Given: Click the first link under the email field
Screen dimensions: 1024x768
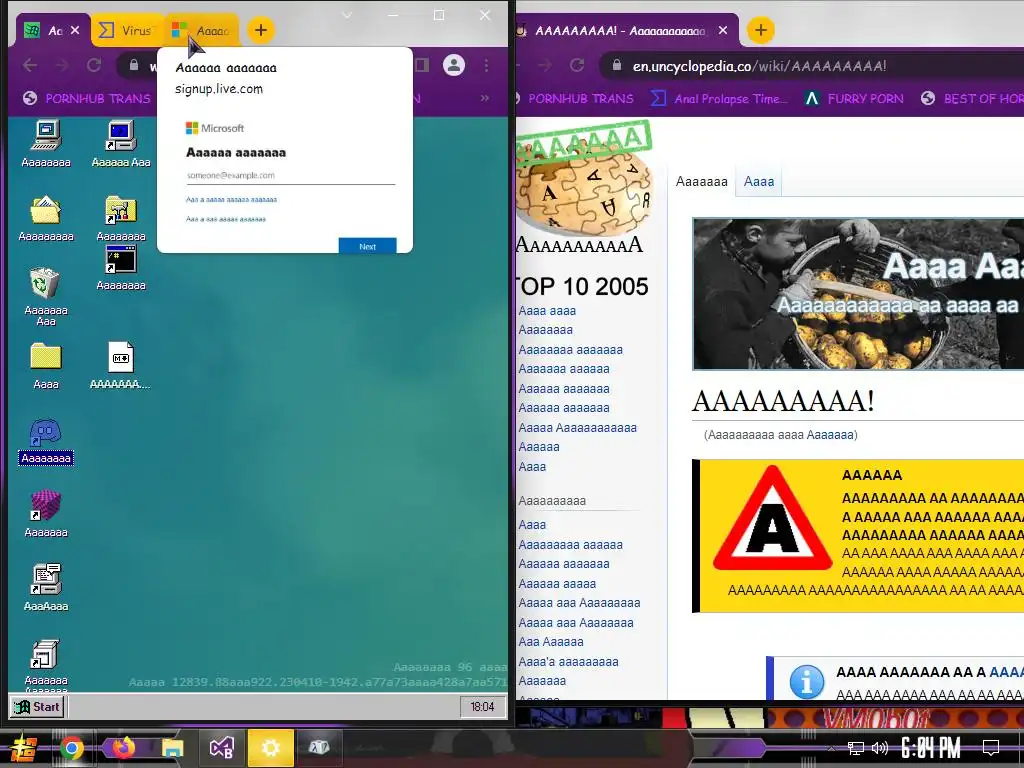Looking at the screenshot, I should pyautogui.click(x=231, y=199).
